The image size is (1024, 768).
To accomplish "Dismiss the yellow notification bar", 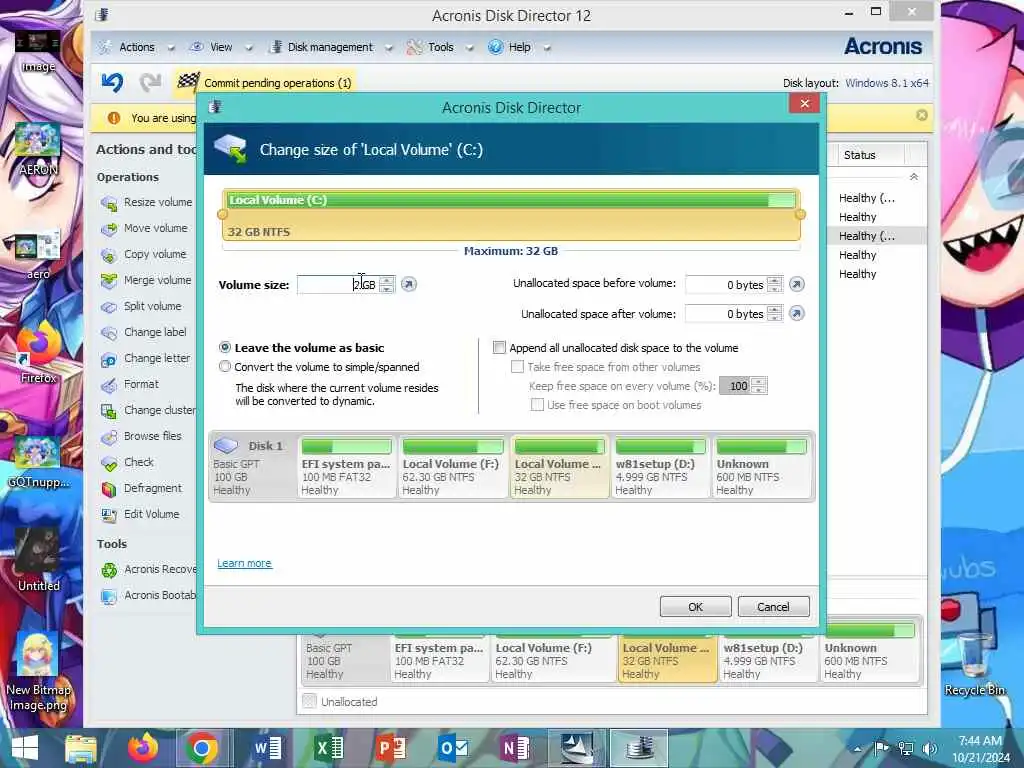I will tap(921, 115).
